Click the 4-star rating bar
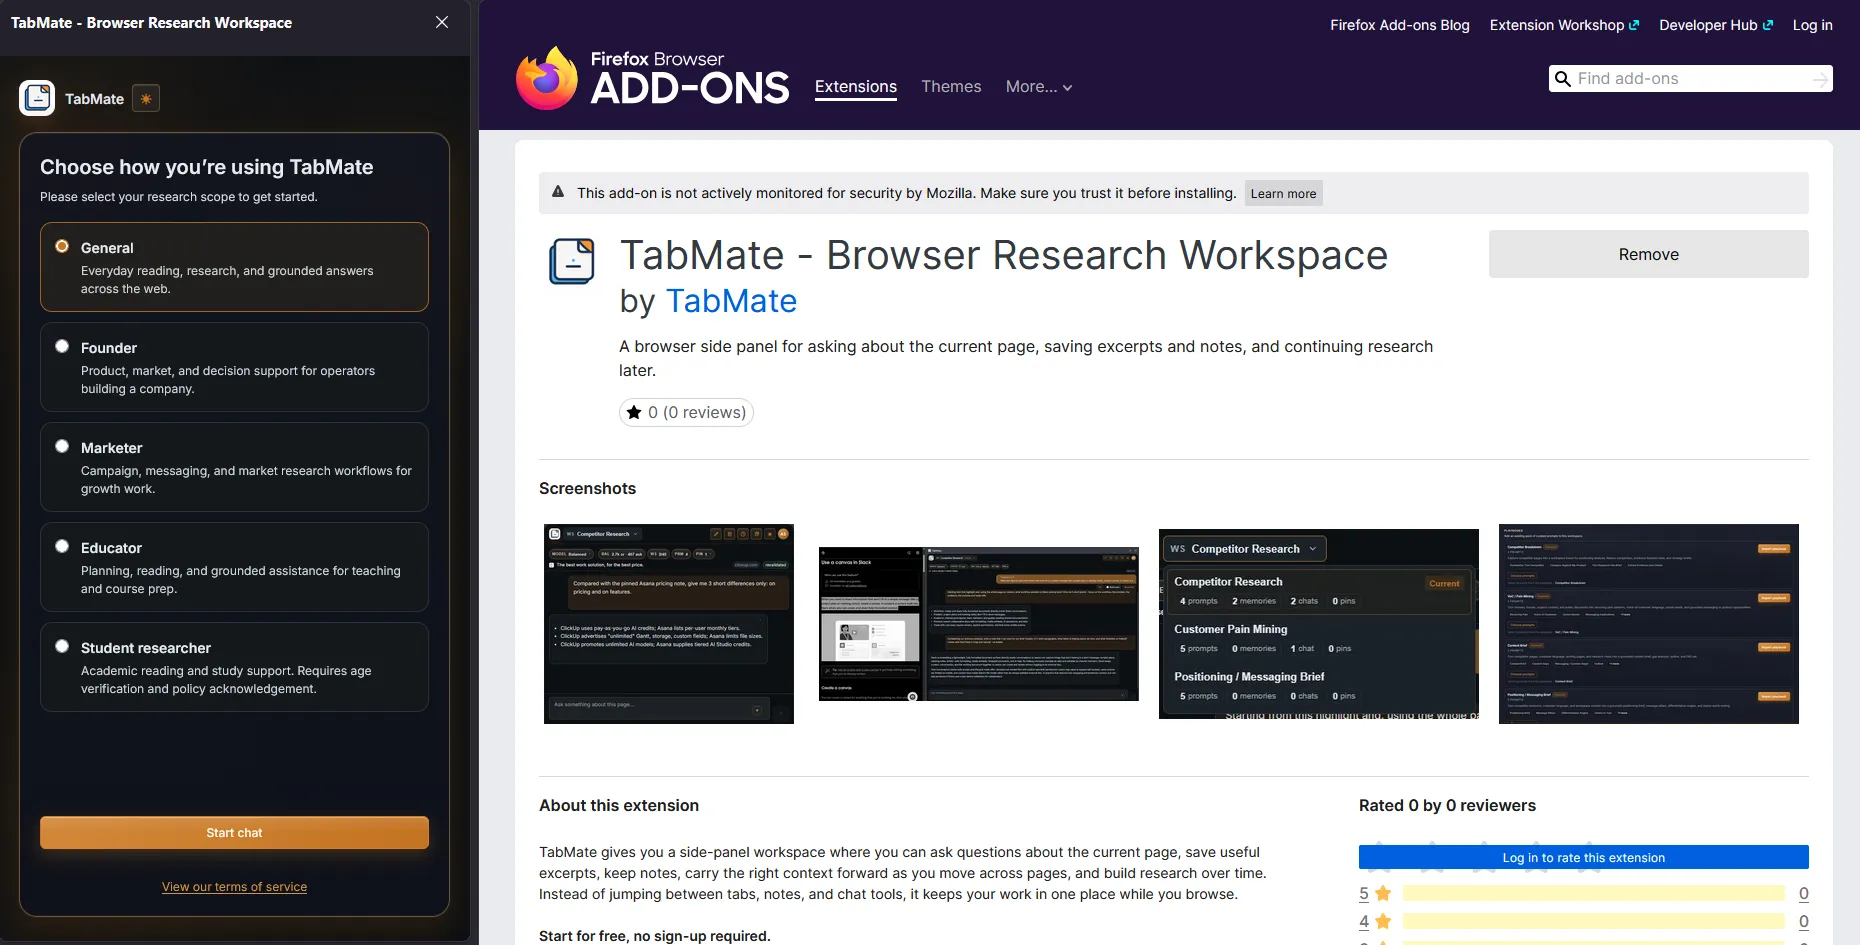The height and width of the screenshot is (945, 1860). 1594,921
